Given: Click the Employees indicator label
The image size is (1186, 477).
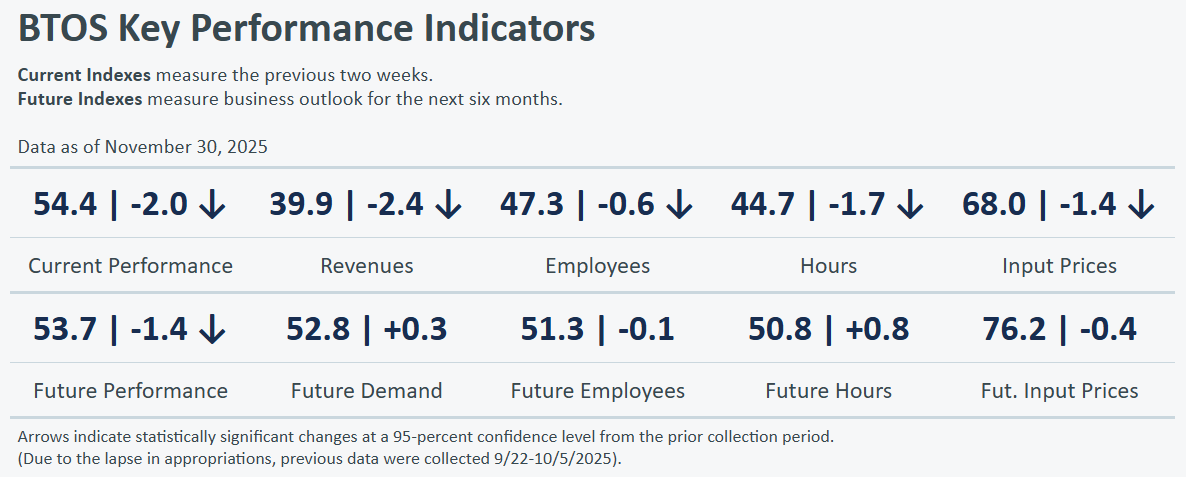Looking at the screenshot, I should (597, 266).
